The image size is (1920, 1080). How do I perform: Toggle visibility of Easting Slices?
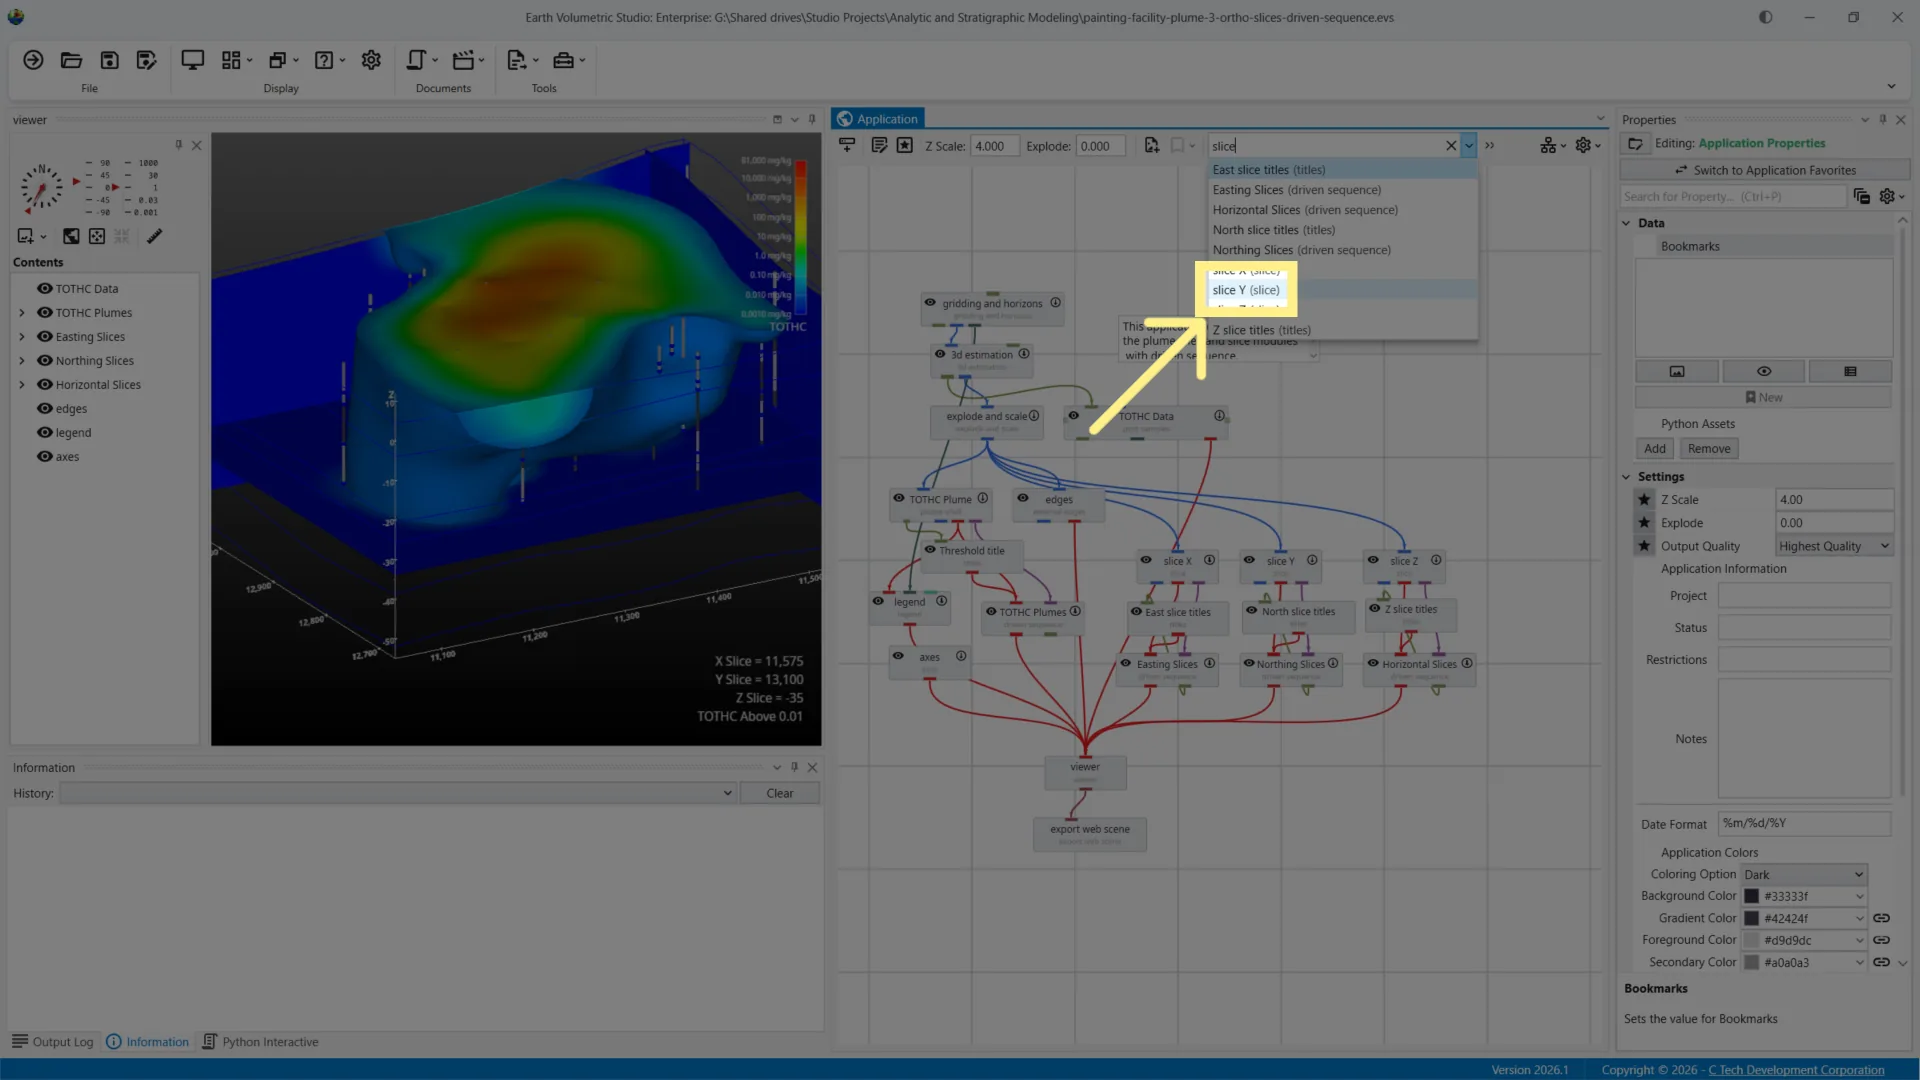point(44,336)
